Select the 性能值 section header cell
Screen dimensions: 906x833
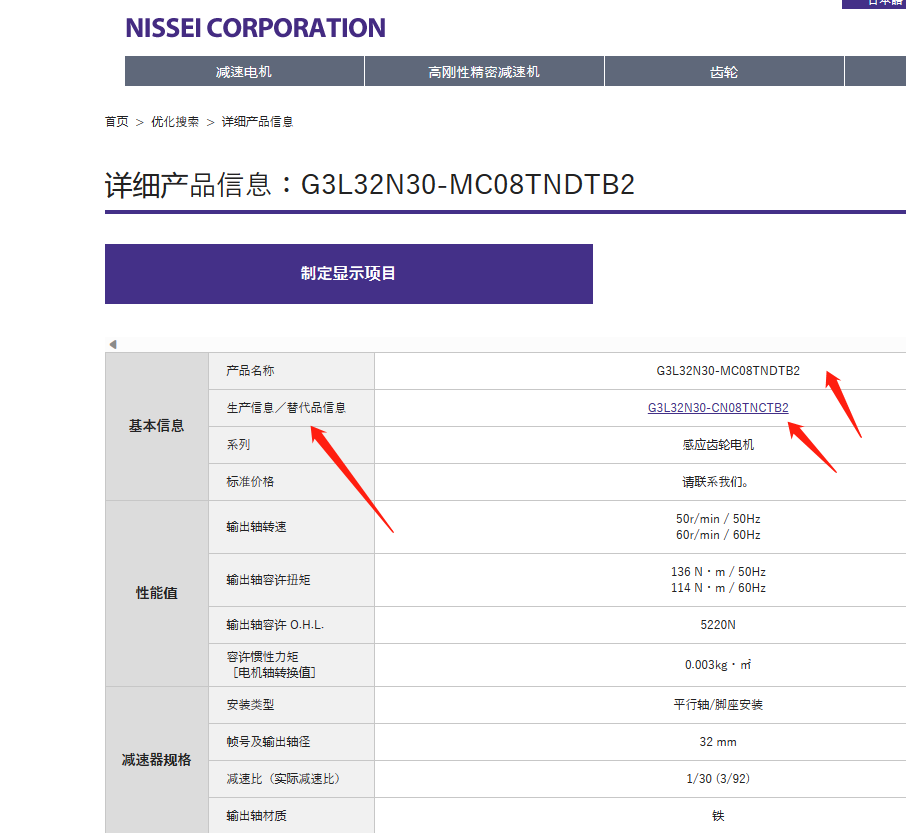pos(155,593)
